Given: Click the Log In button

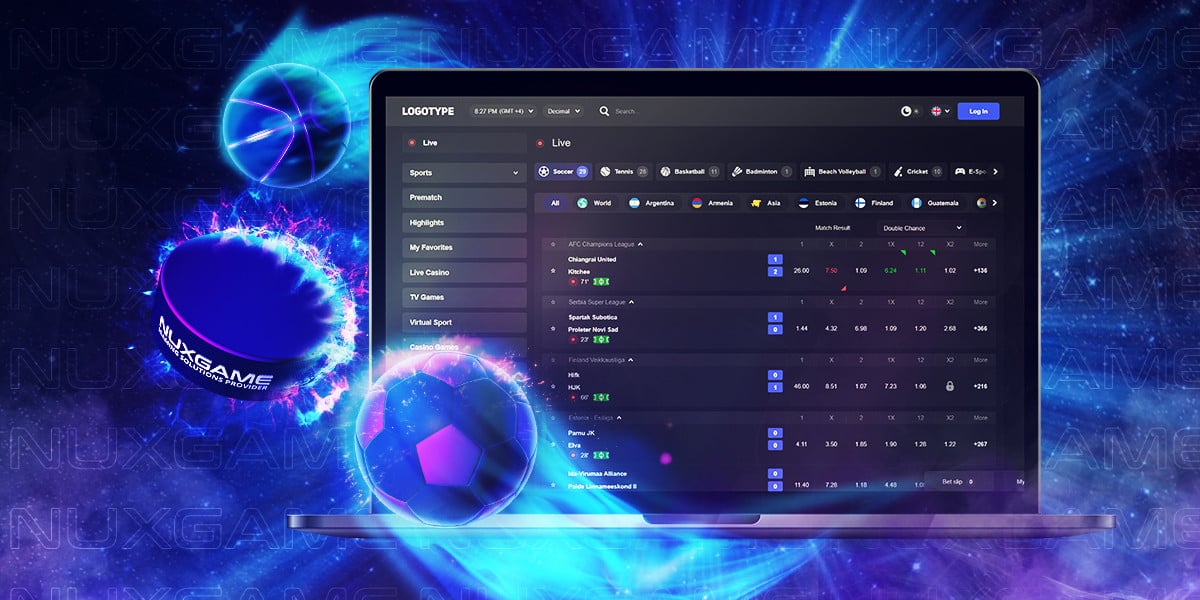Looking at the screenshot, I should (x=978, y=111).
